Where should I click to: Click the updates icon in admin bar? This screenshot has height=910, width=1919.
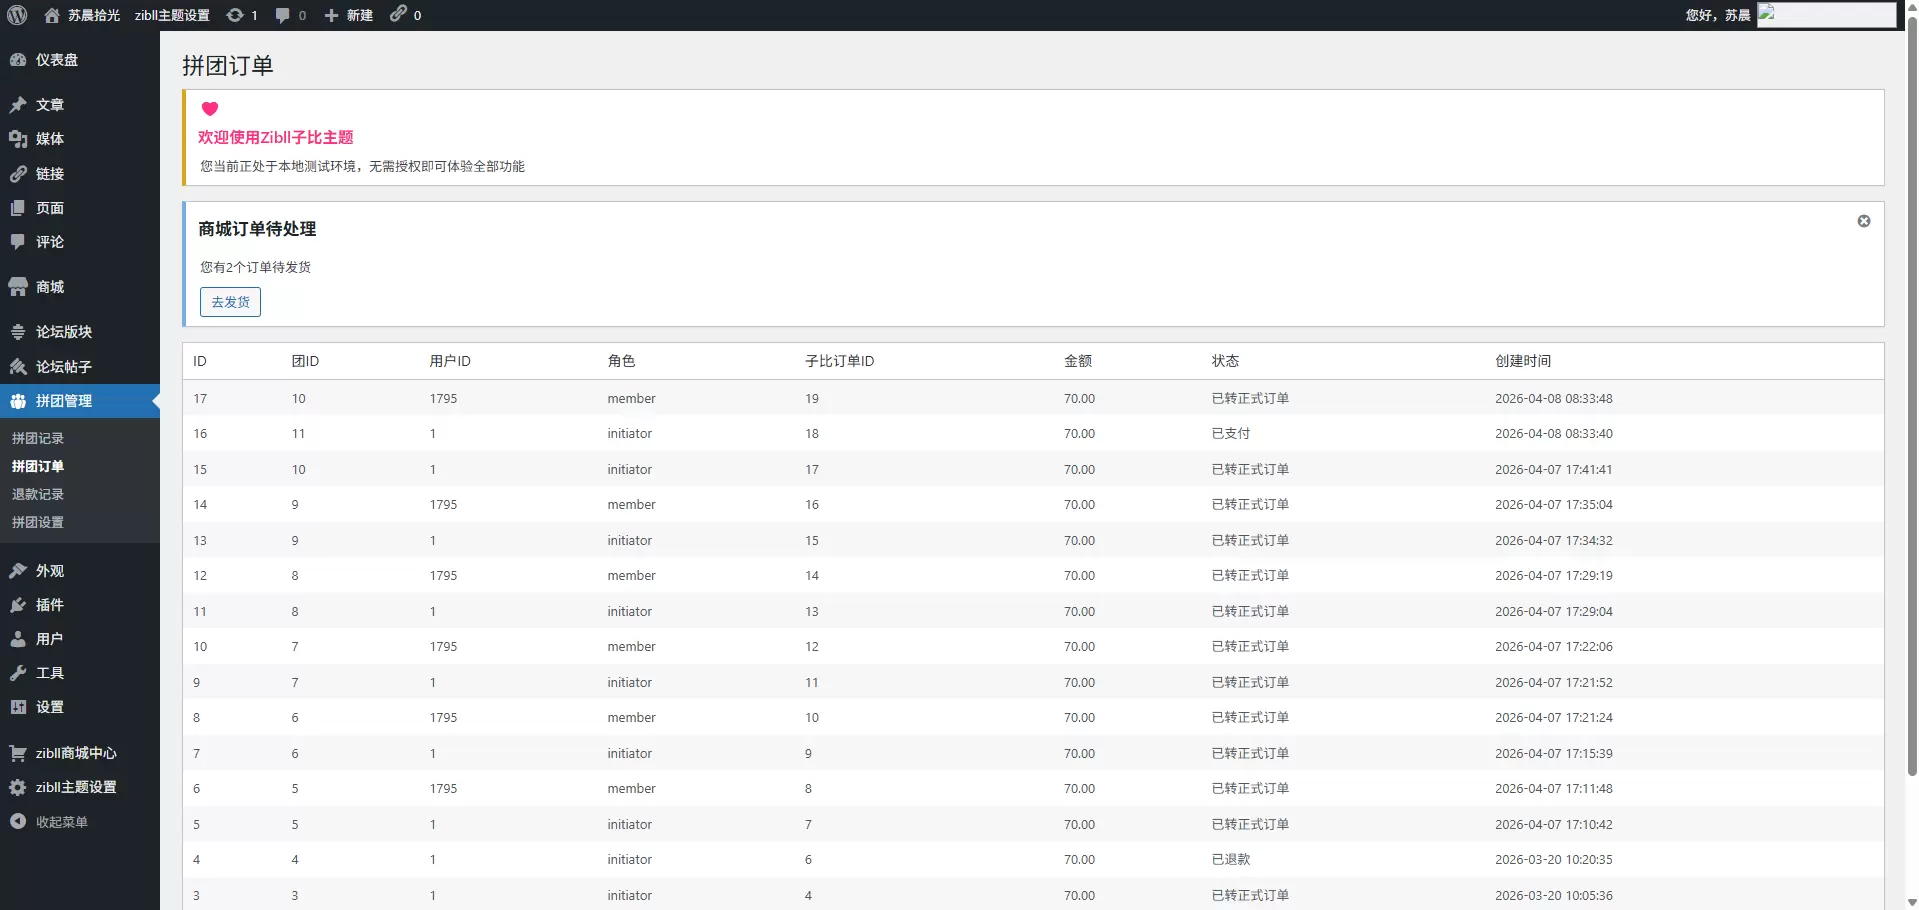tap(235, 15)
